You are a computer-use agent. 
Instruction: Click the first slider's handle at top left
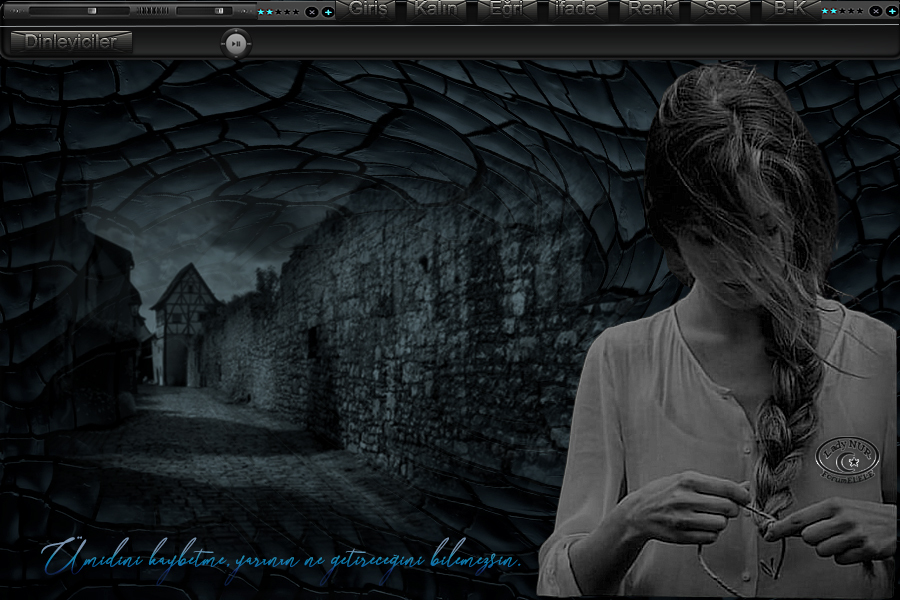point(92,11)
